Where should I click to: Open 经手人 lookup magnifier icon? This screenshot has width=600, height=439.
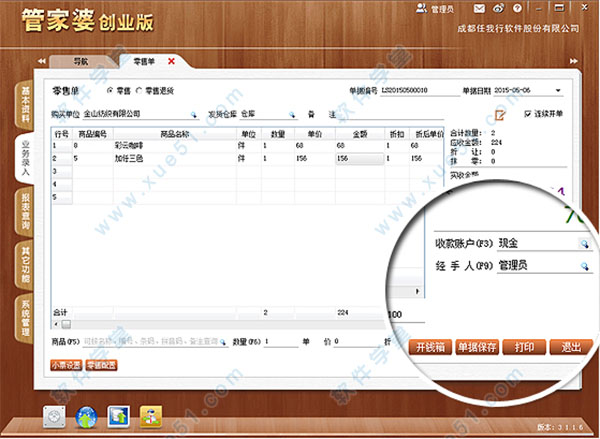(x=584, y=266)
